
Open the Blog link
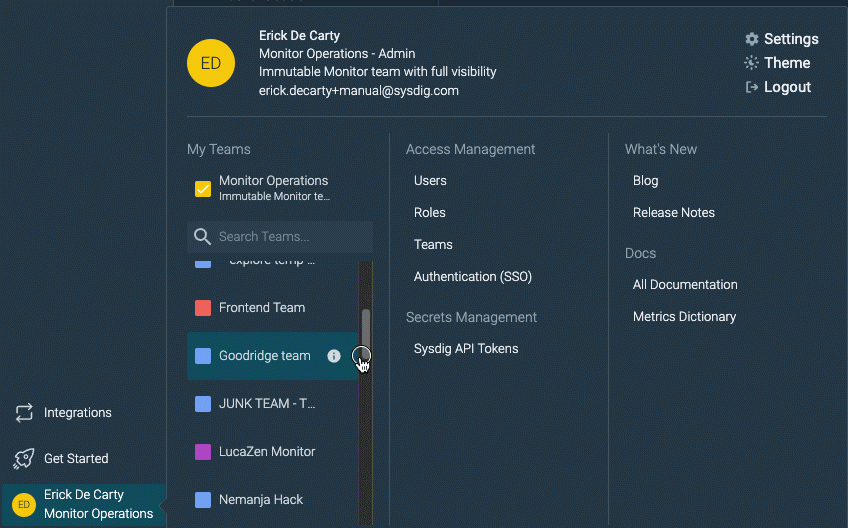(645, 181)
